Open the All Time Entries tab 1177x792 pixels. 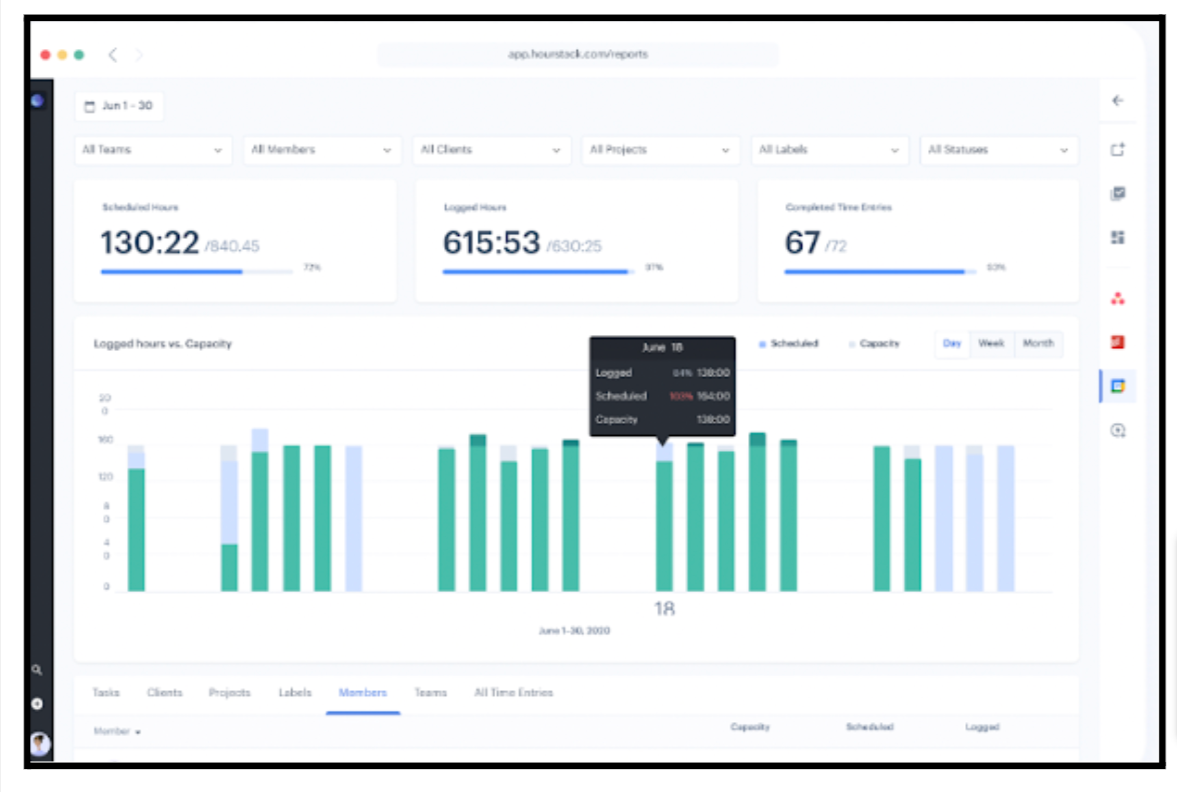coord(513,692)
